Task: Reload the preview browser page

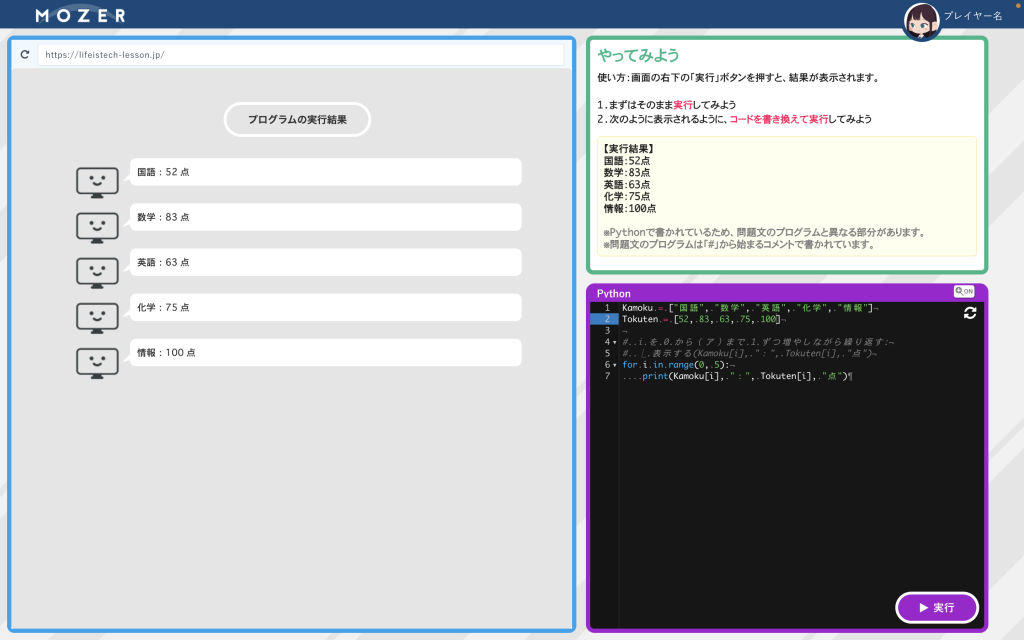Action: pyautogui.click(x=25, y=55)
